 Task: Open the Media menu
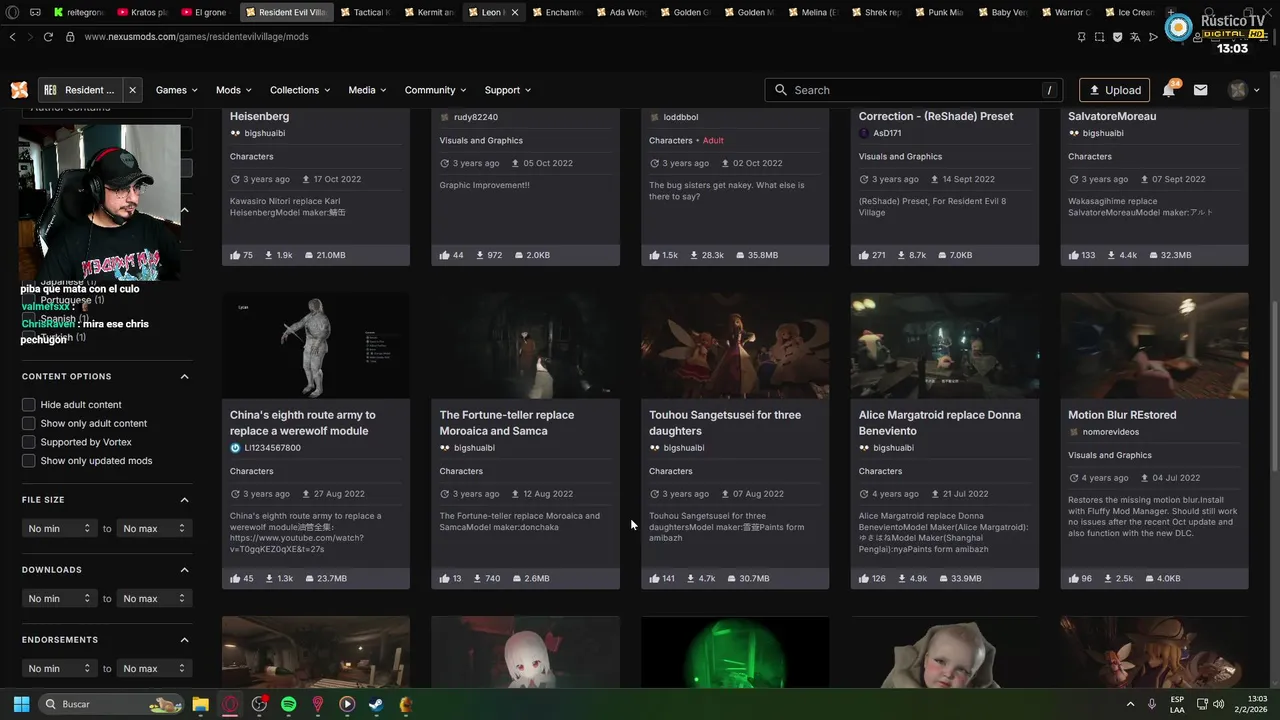367,90
